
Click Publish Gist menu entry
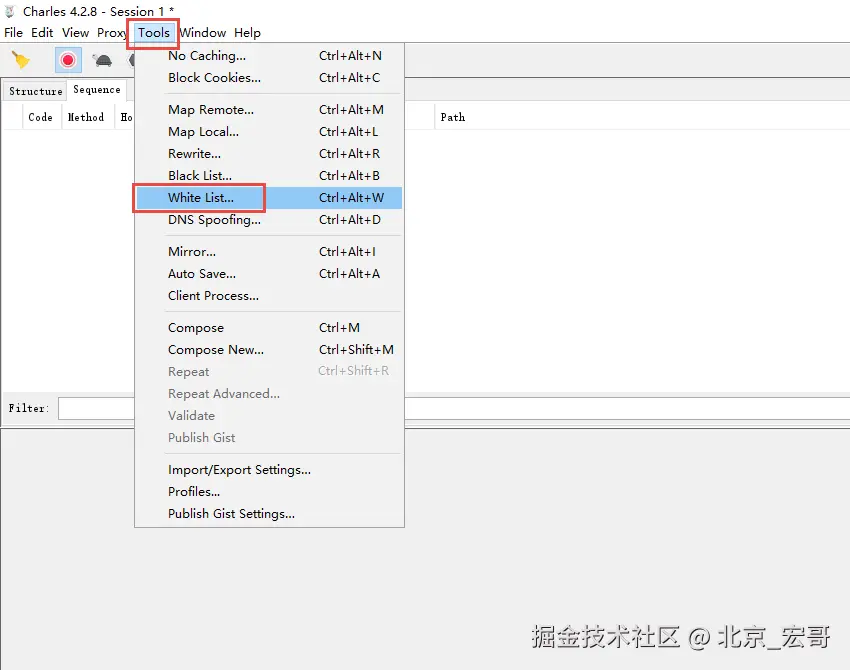[x=268, y=437]
